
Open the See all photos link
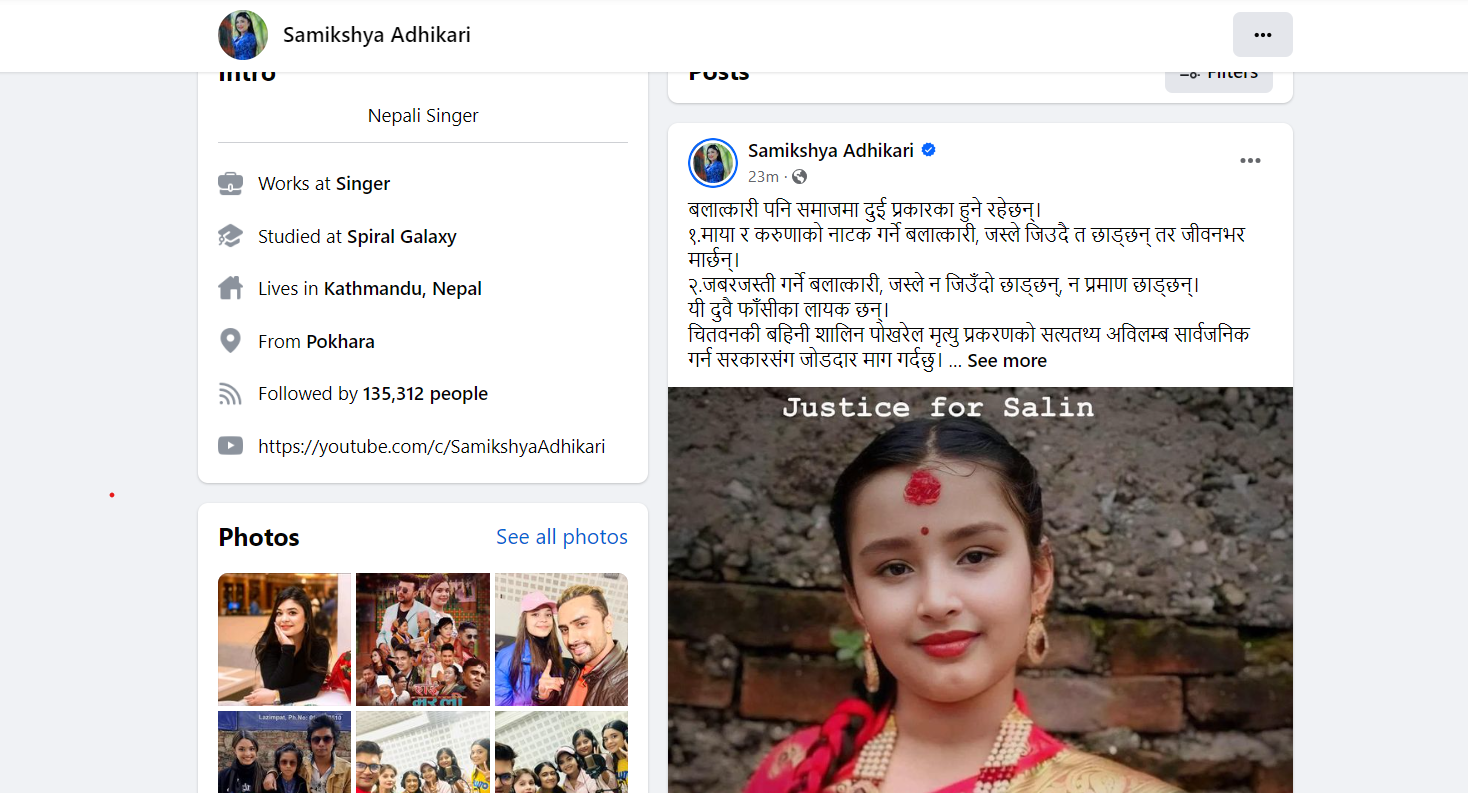click(562, 537)
